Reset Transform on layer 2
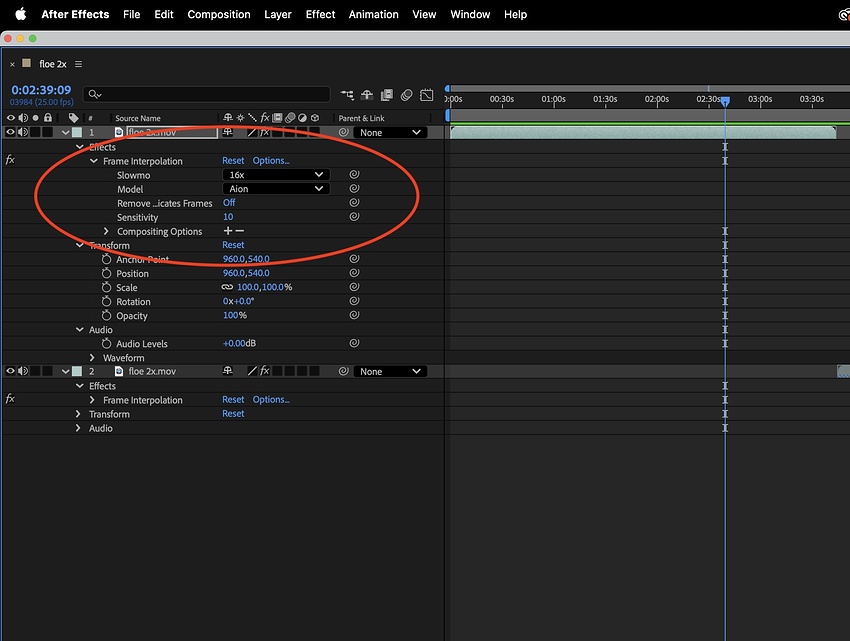 coord(233,414)
